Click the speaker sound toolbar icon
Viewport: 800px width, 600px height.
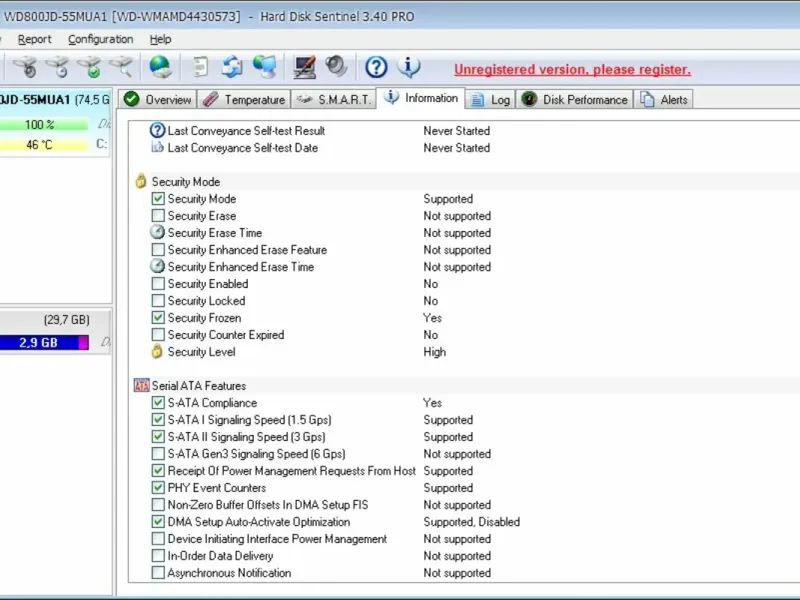pyautogui.click(x=336, y=66)
